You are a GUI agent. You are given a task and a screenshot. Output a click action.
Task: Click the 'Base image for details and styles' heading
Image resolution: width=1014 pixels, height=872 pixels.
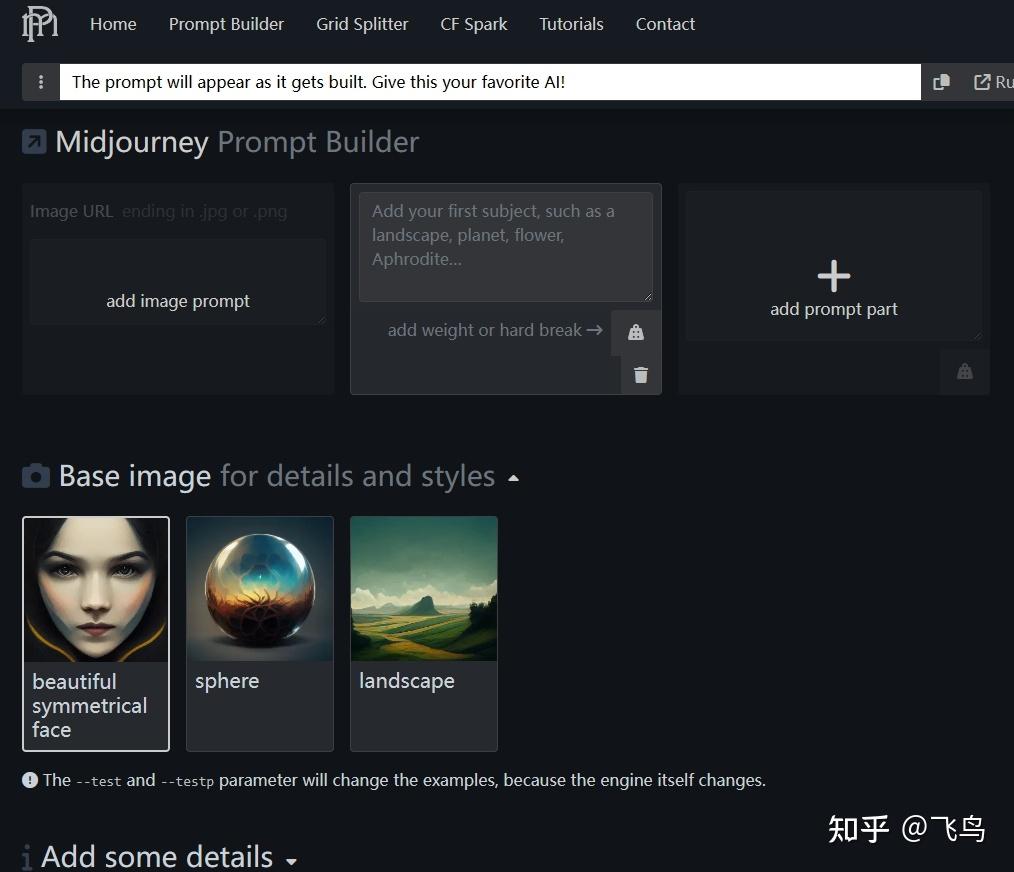(x=277, y=476)
